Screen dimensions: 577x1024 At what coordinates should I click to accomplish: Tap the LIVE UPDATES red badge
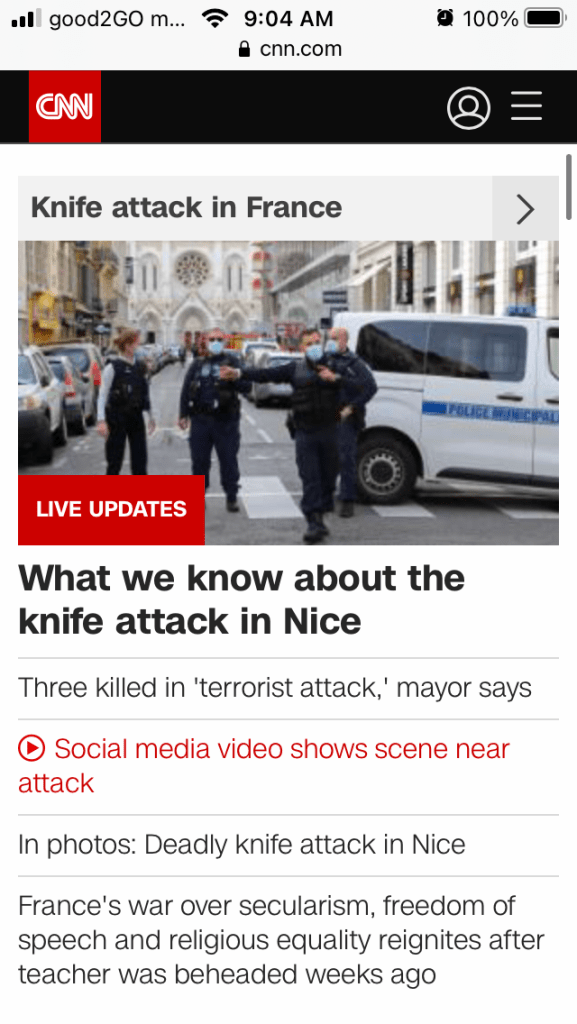112,509
